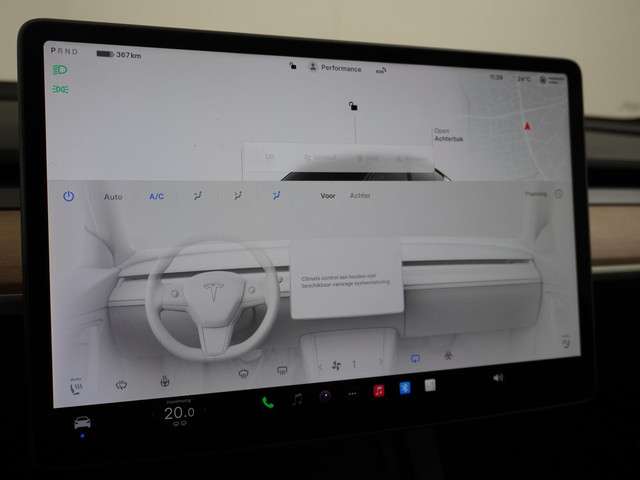This screenshot has width=640, height=480.
Task: Tap the 20.0 cabin temperature
Action: (x=179, y=413)
